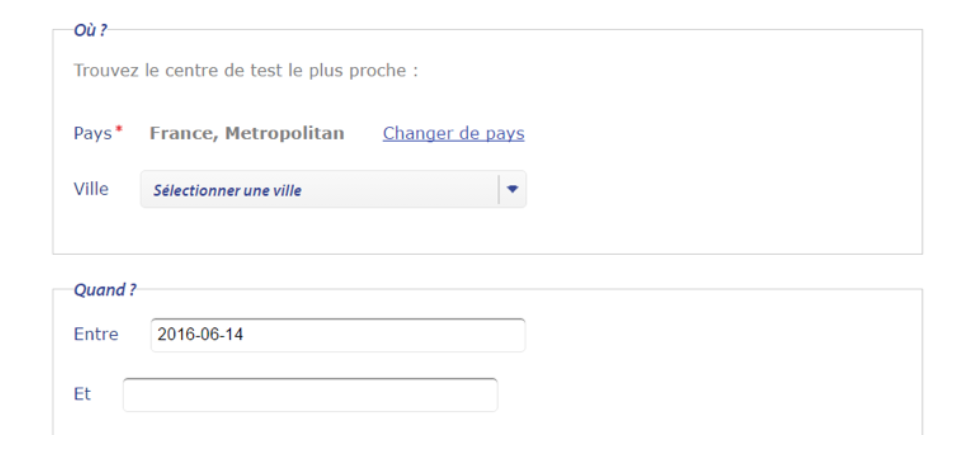This screenshot has height=460, width=958.
Task: Click the word "Metropolitan" in the country name
Action: (293, 133)
